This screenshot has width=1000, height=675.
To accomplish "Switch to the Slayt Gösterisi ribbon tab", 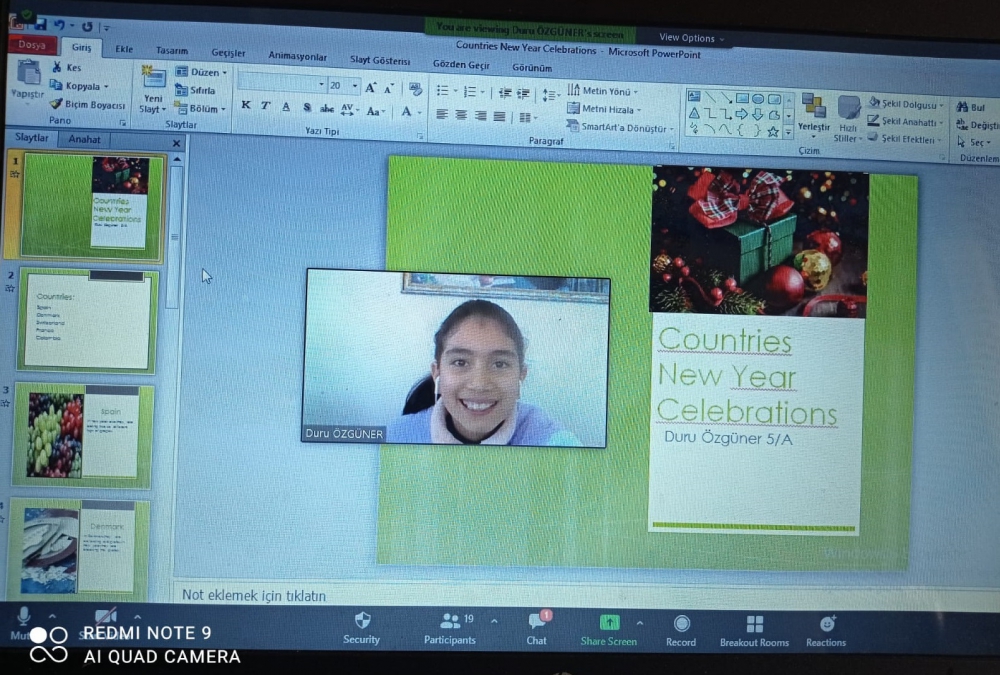I will pos(379,60).
